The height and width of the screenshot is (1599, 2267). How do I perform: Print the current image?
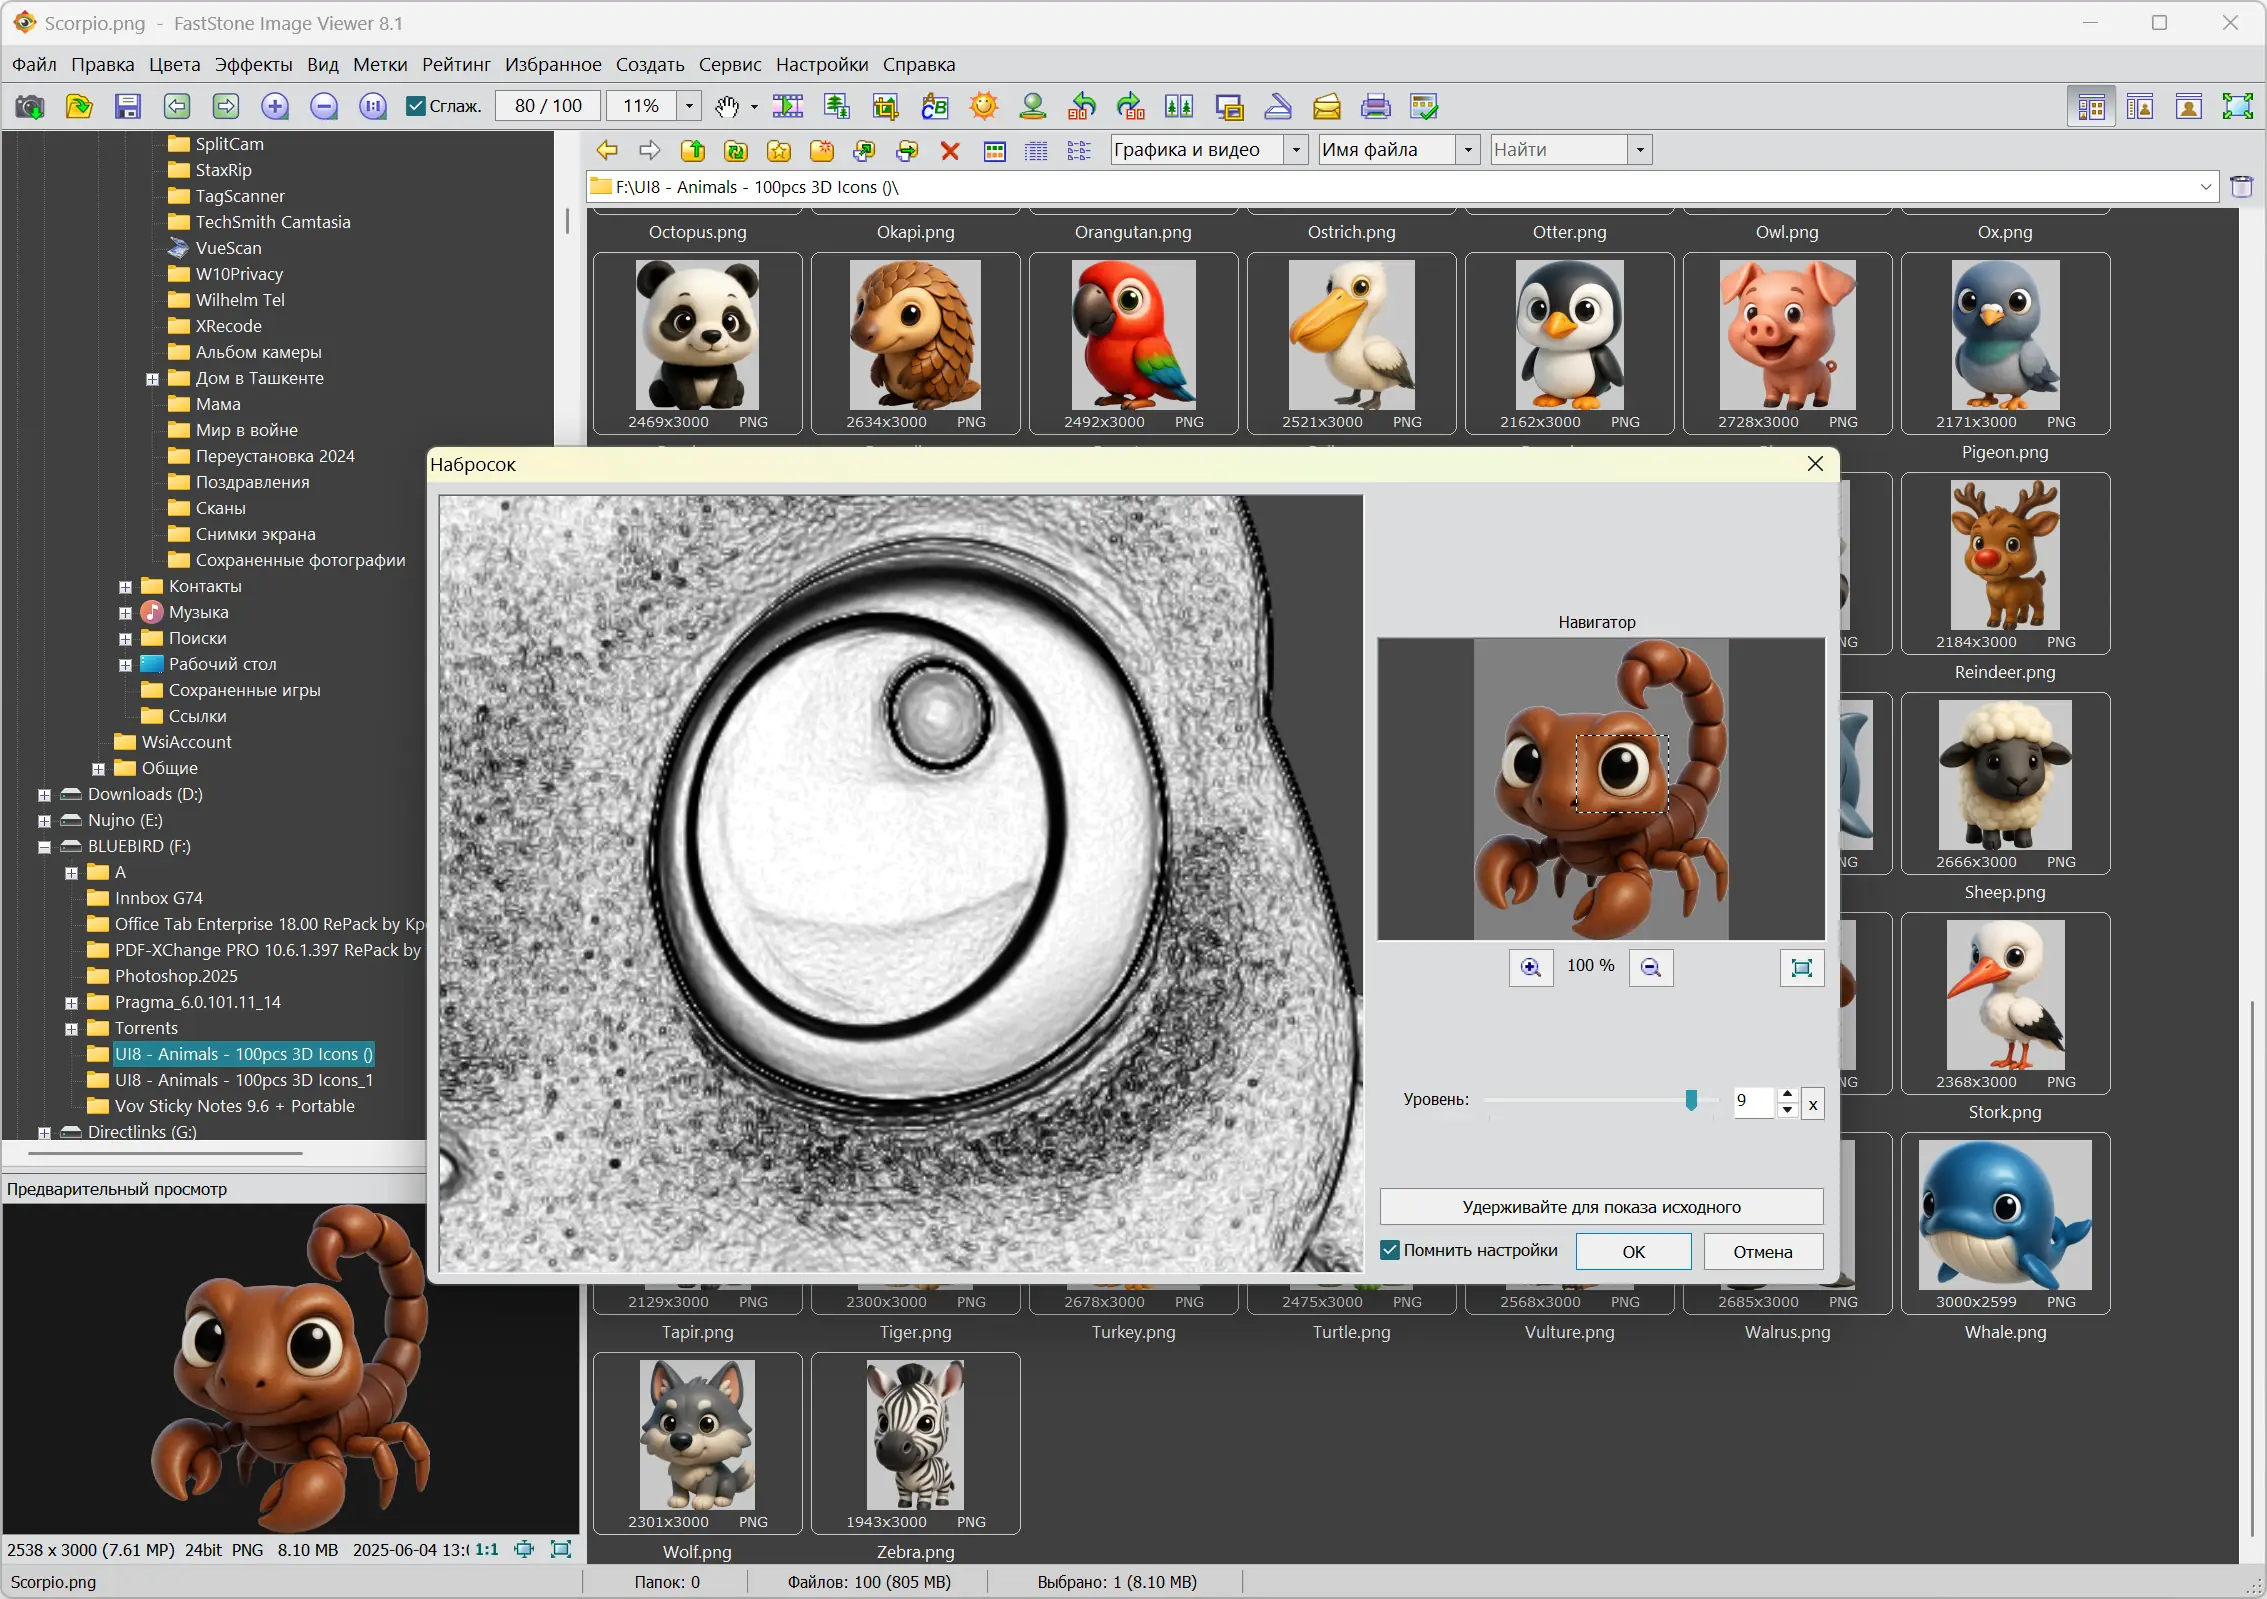(1374, 106)
